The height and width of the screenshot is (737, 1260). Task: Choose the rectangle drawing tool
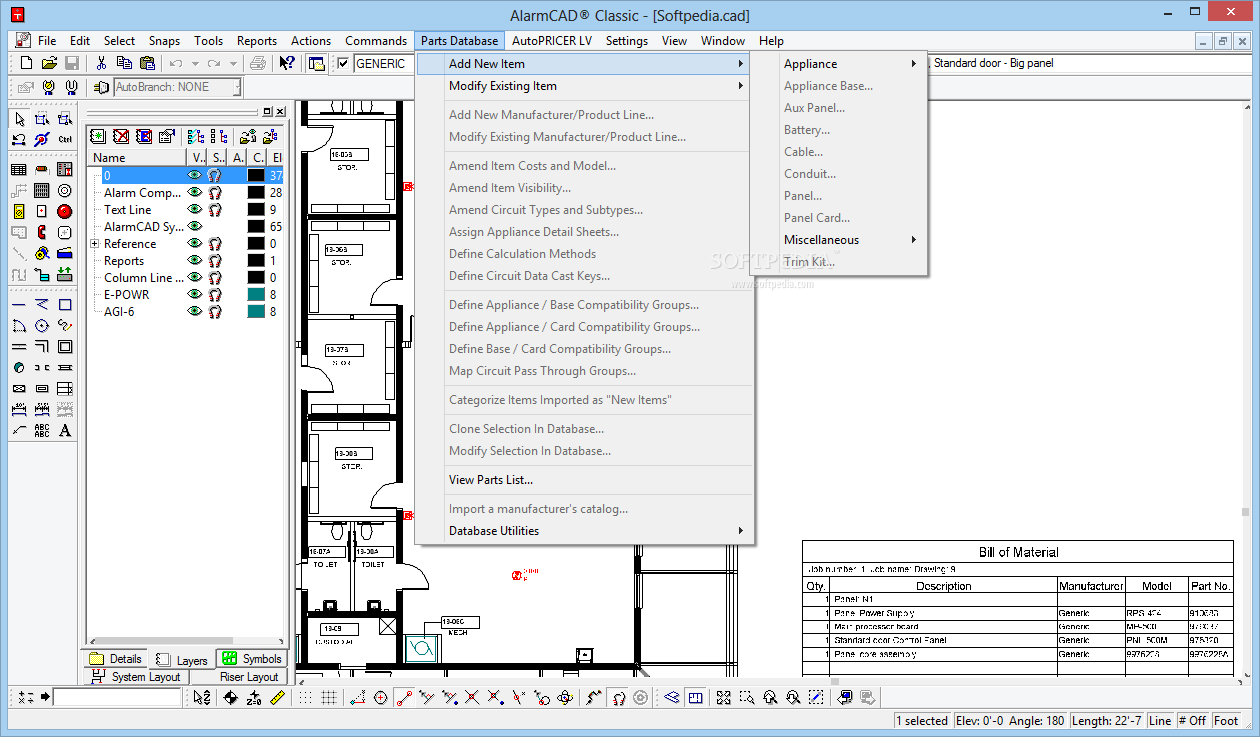(65, 304)
